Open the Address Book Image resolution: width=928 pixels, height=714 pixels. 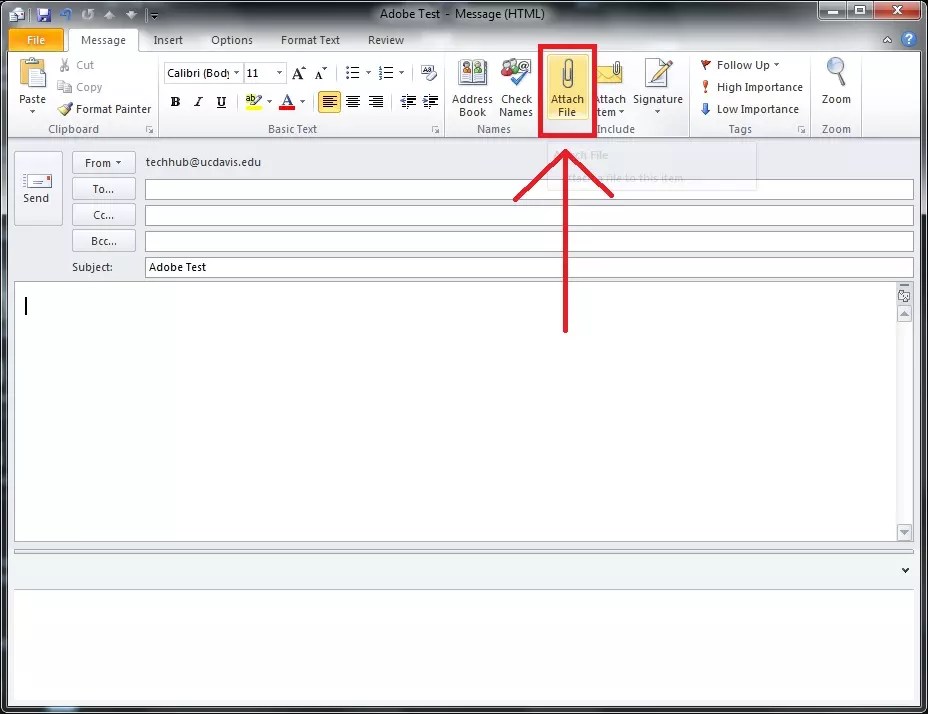(x=472, y=87)
